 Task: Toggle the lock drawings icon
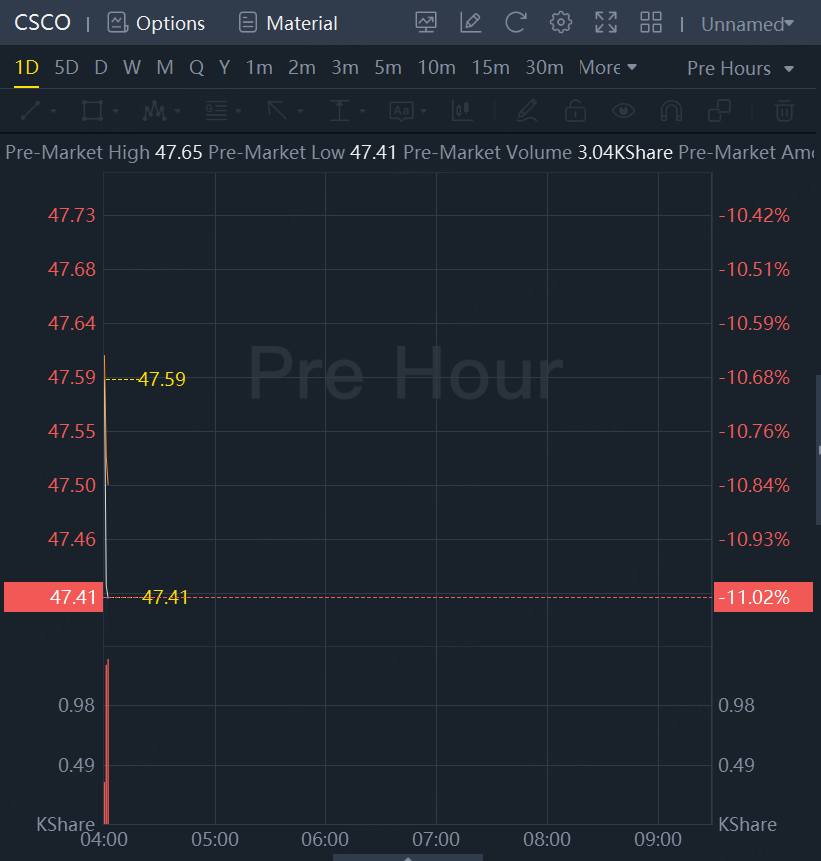[575, 110]
